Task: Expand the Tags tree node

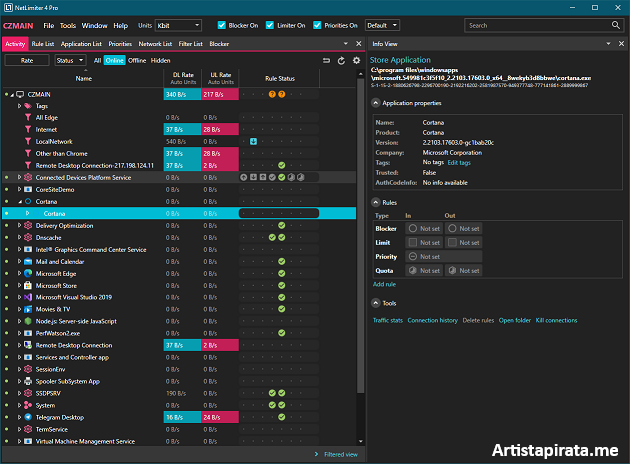Action: click(19, 106)
